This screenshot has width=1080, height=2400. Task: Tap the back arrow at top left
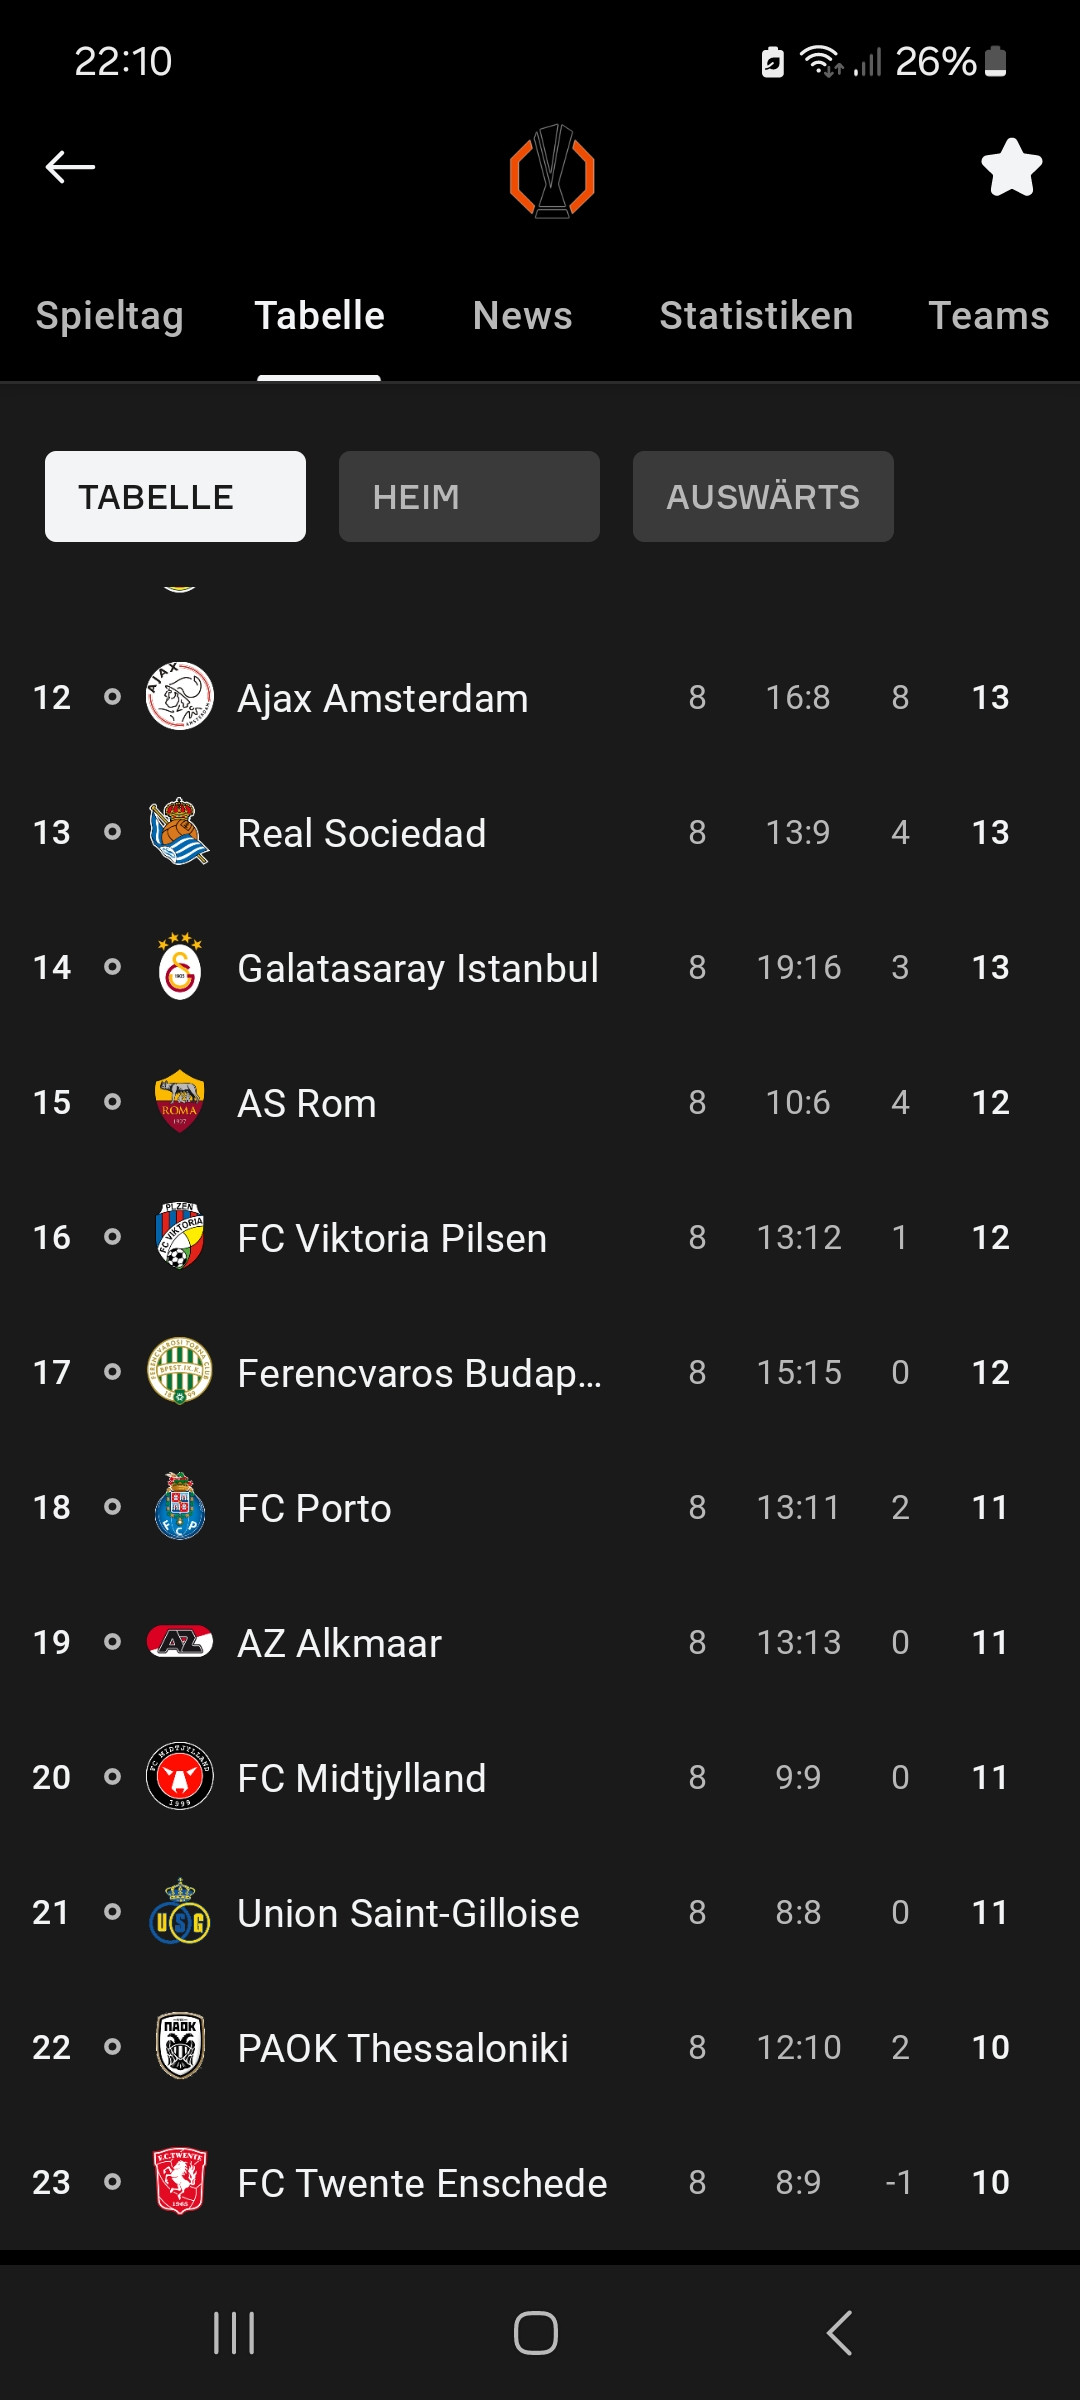pos(70,167)
